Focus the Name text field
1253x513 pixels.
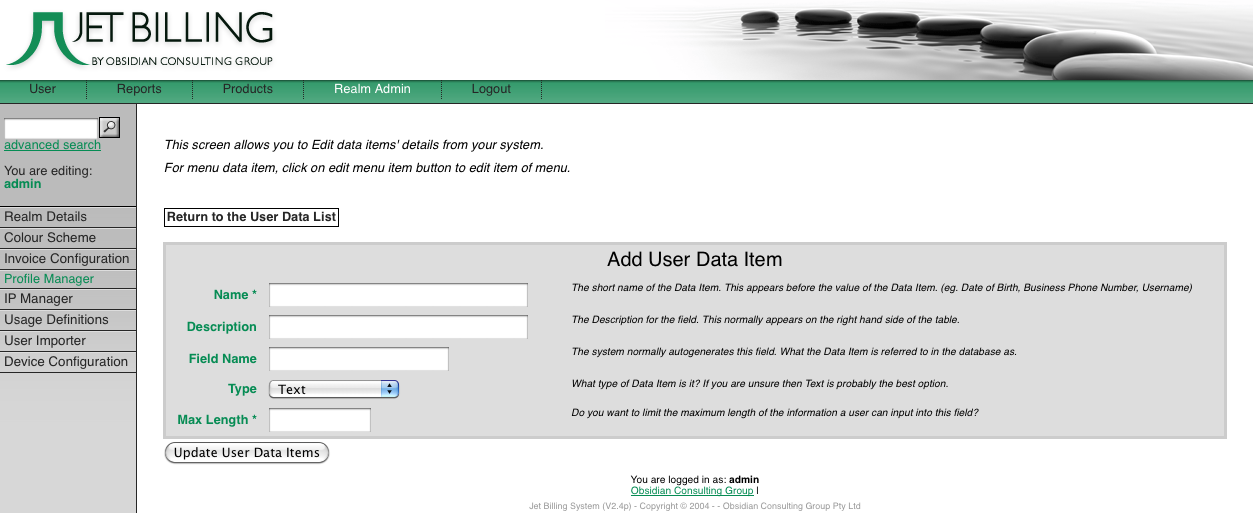coord(398,295)
